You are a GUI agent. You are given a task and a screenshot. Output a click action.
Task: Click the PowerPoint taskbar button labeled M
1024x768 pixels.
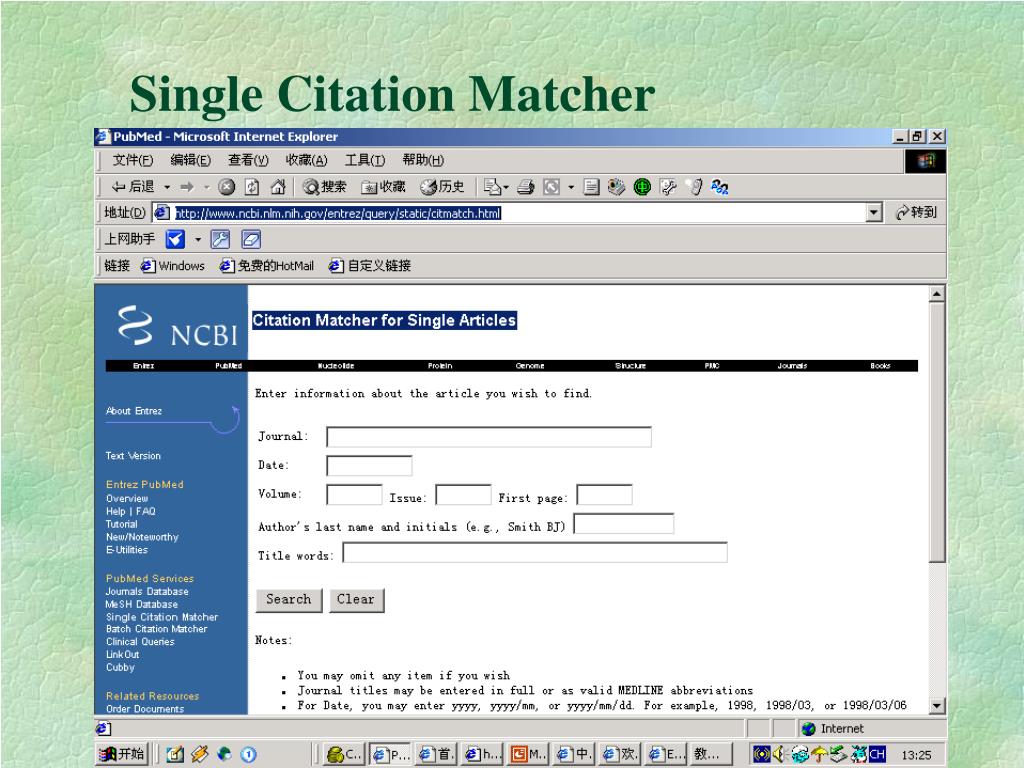[x=529, y=754]
